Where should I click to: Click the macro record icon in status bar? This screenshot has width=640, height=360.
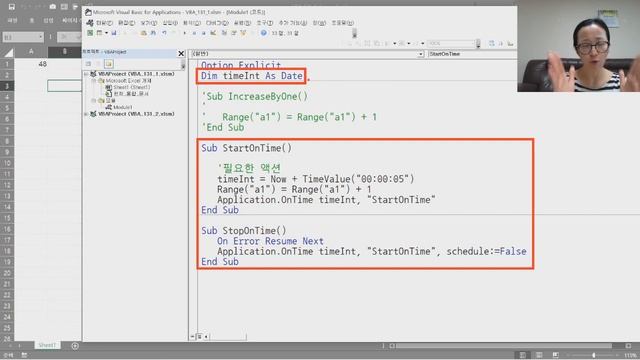pyautogui.click(x=24, y=355)
